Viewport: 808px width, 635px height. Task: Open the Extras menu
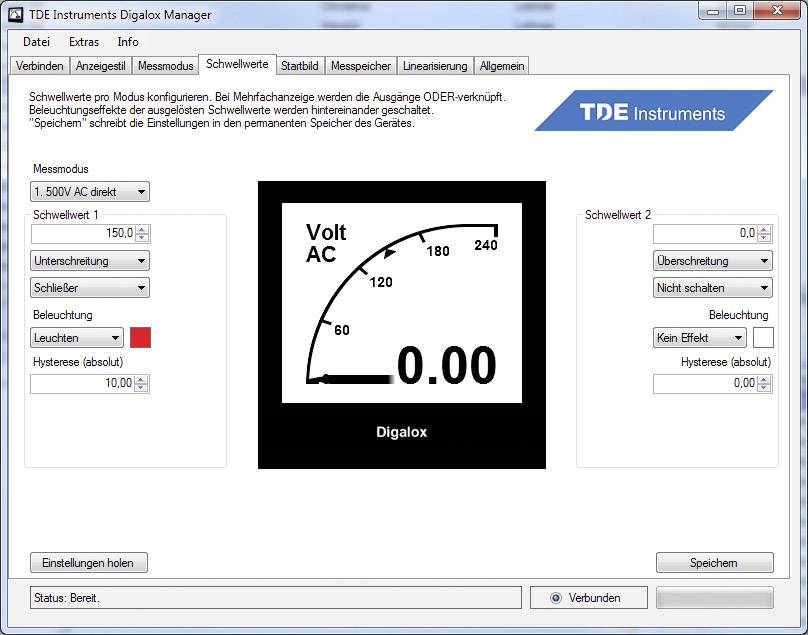click(x=83, y=42)
